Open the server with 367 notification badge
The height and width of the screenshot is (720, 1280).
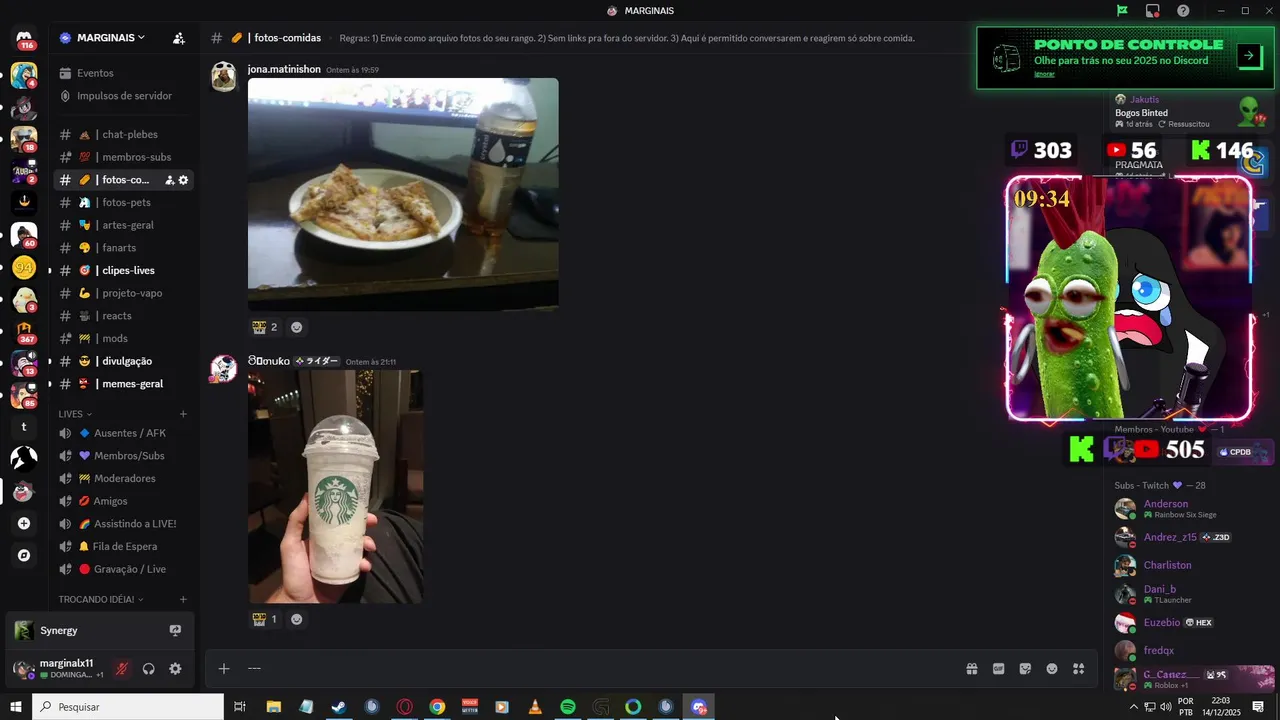tap(24, 332)
